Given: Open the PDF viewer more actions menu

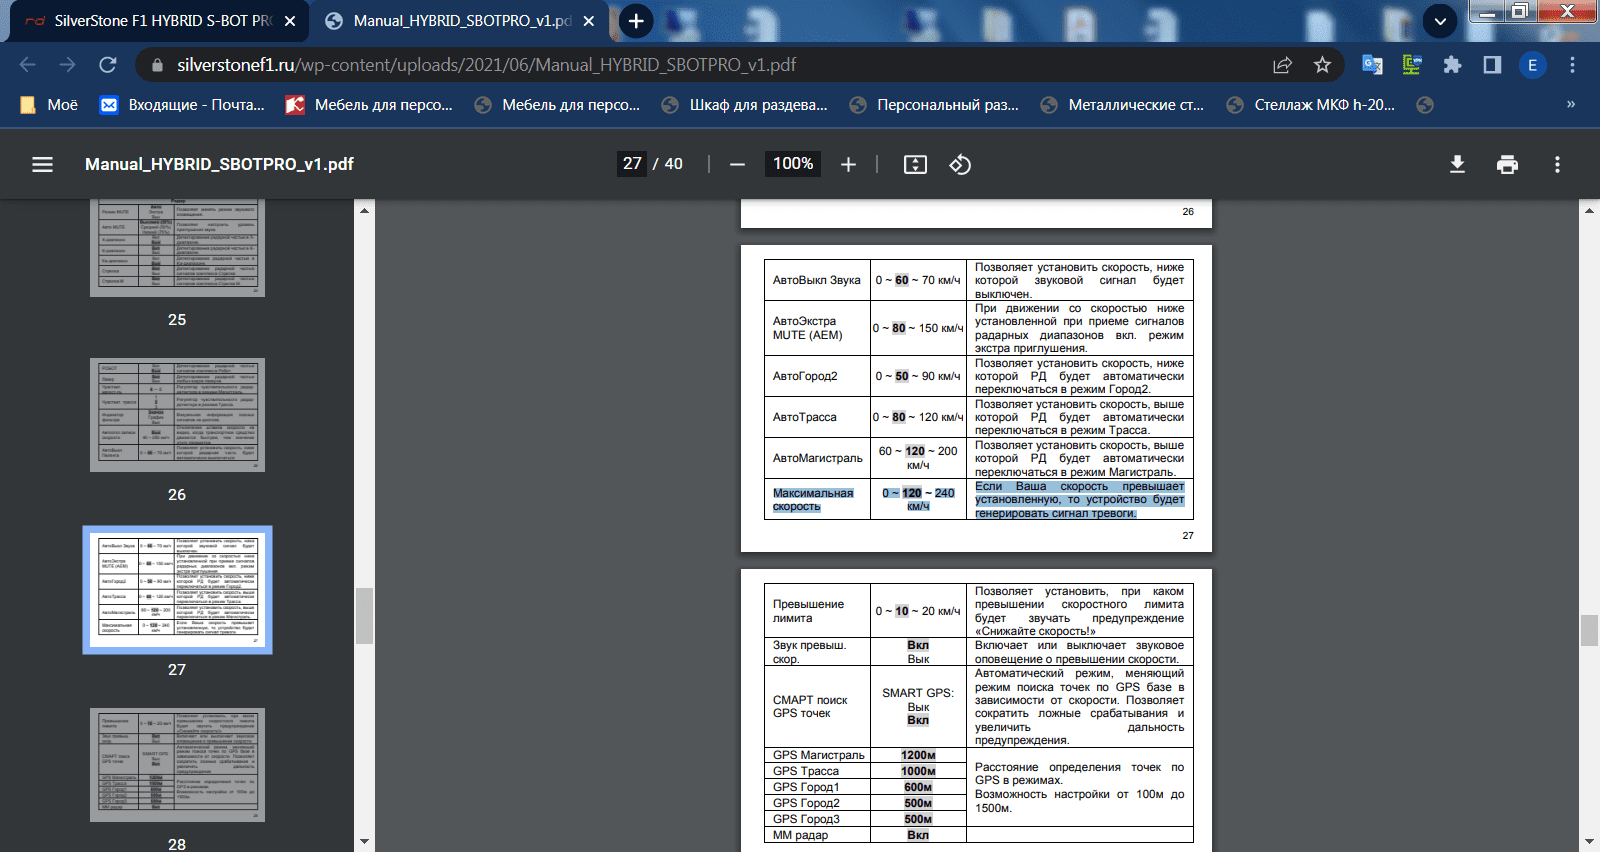Looking at the screenshot, I should (1557, 164).
